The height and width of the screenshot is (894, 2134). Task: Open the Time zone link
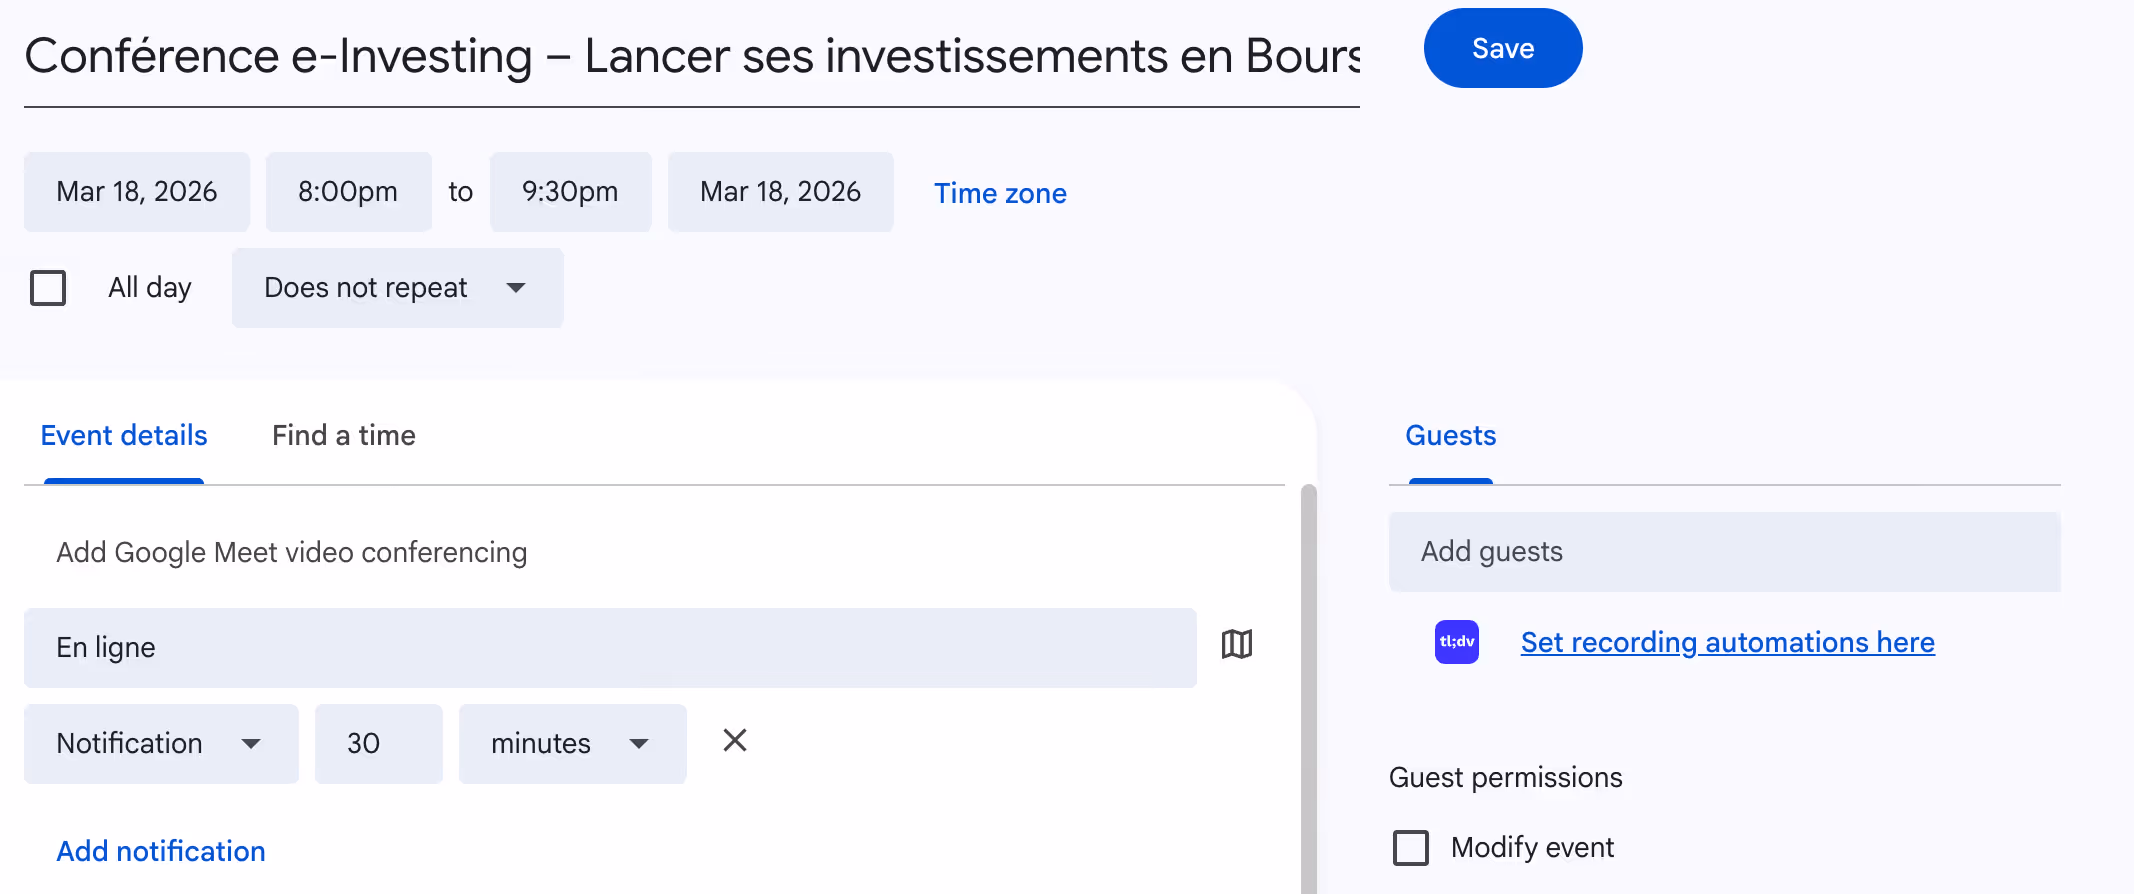1000,193
